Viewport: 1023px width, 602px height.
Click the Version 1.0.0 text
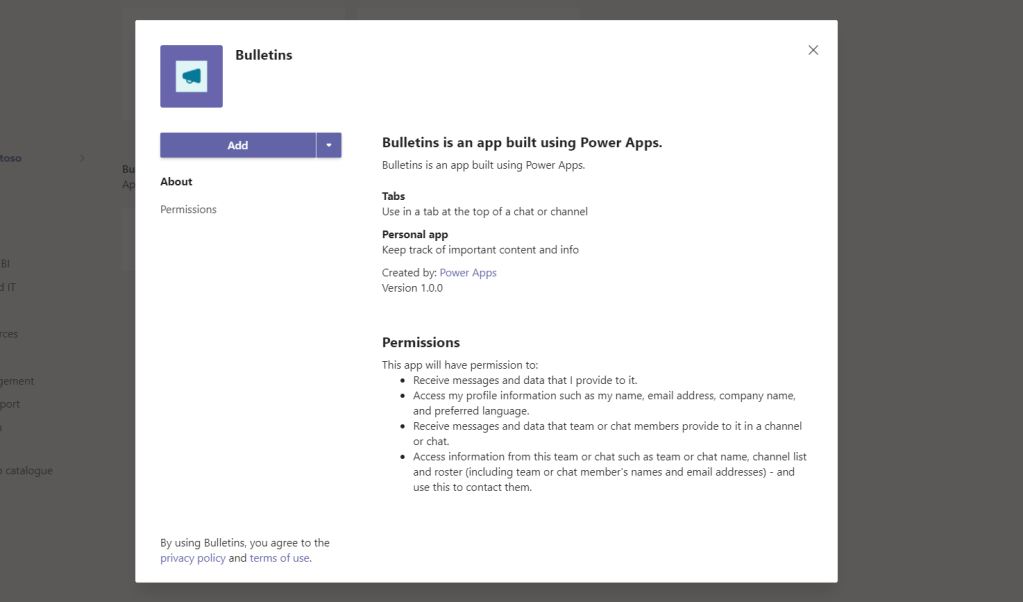[x=412, y=288]
